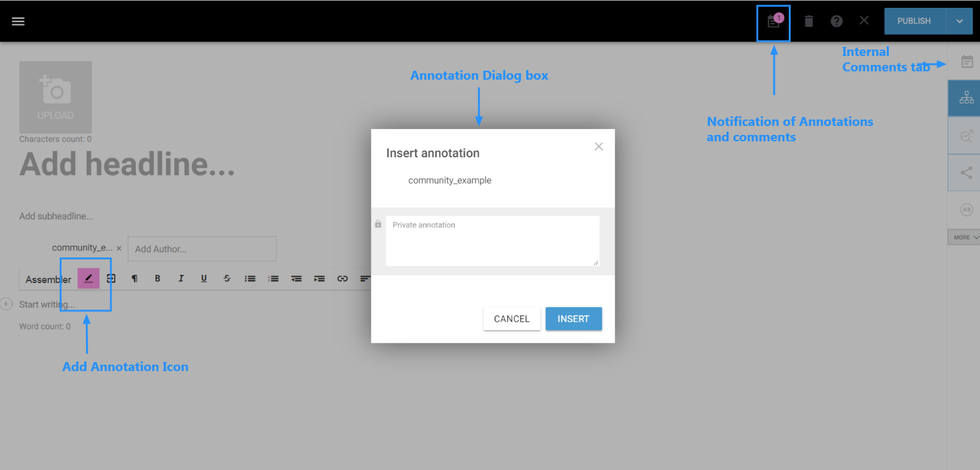Toggle underline formatting in editor toolbar
Screen dimensions: 980x470
coord(204,279)
